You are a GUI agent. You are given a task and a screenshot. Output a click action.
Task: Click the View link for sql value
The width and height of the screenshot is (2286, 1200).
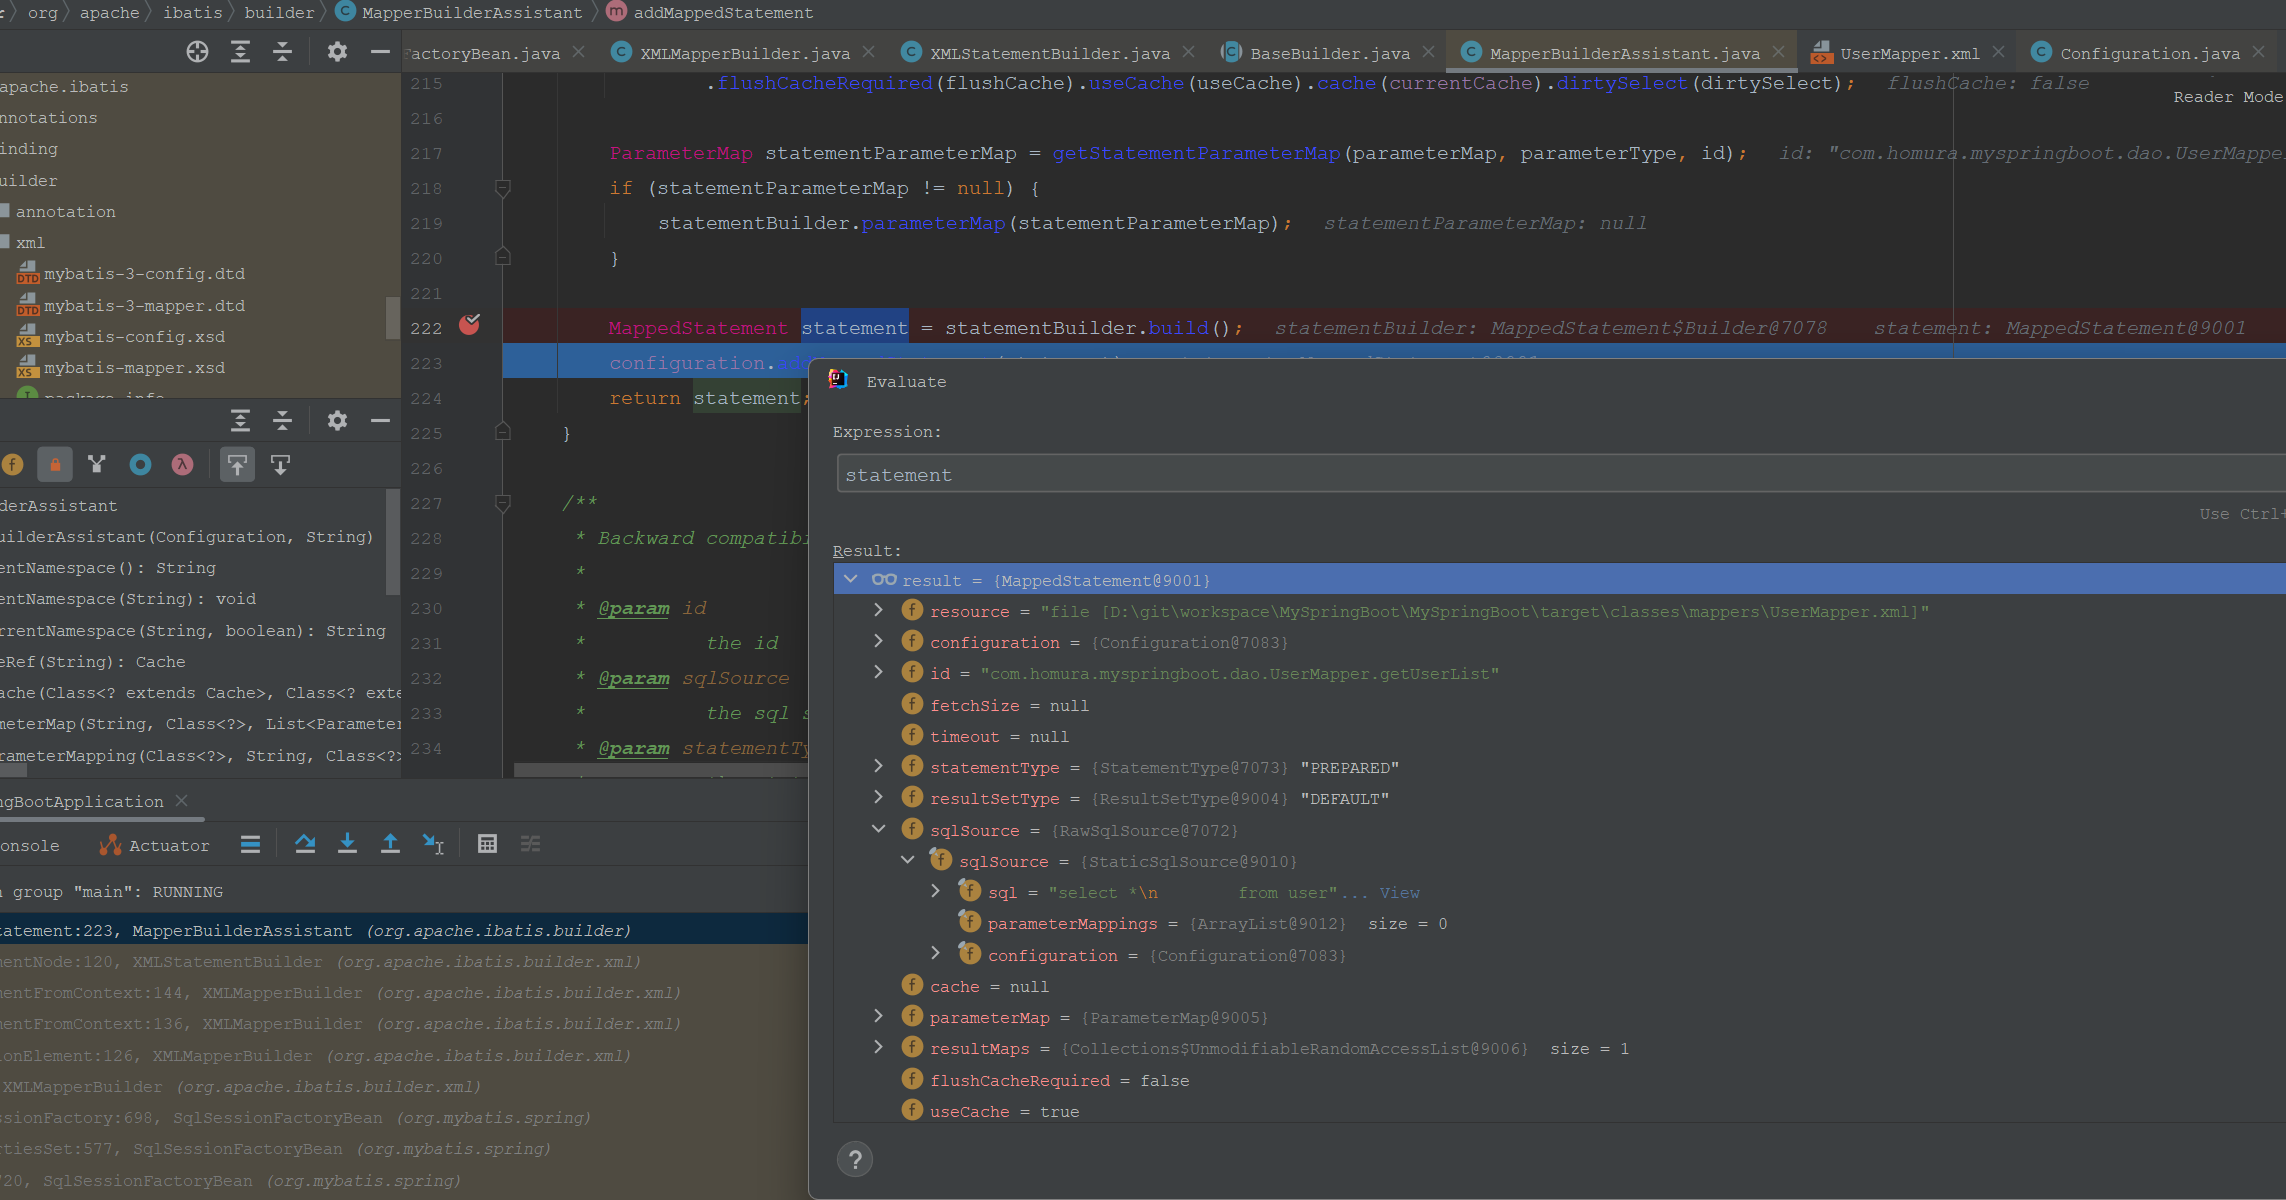point(1399,892)
